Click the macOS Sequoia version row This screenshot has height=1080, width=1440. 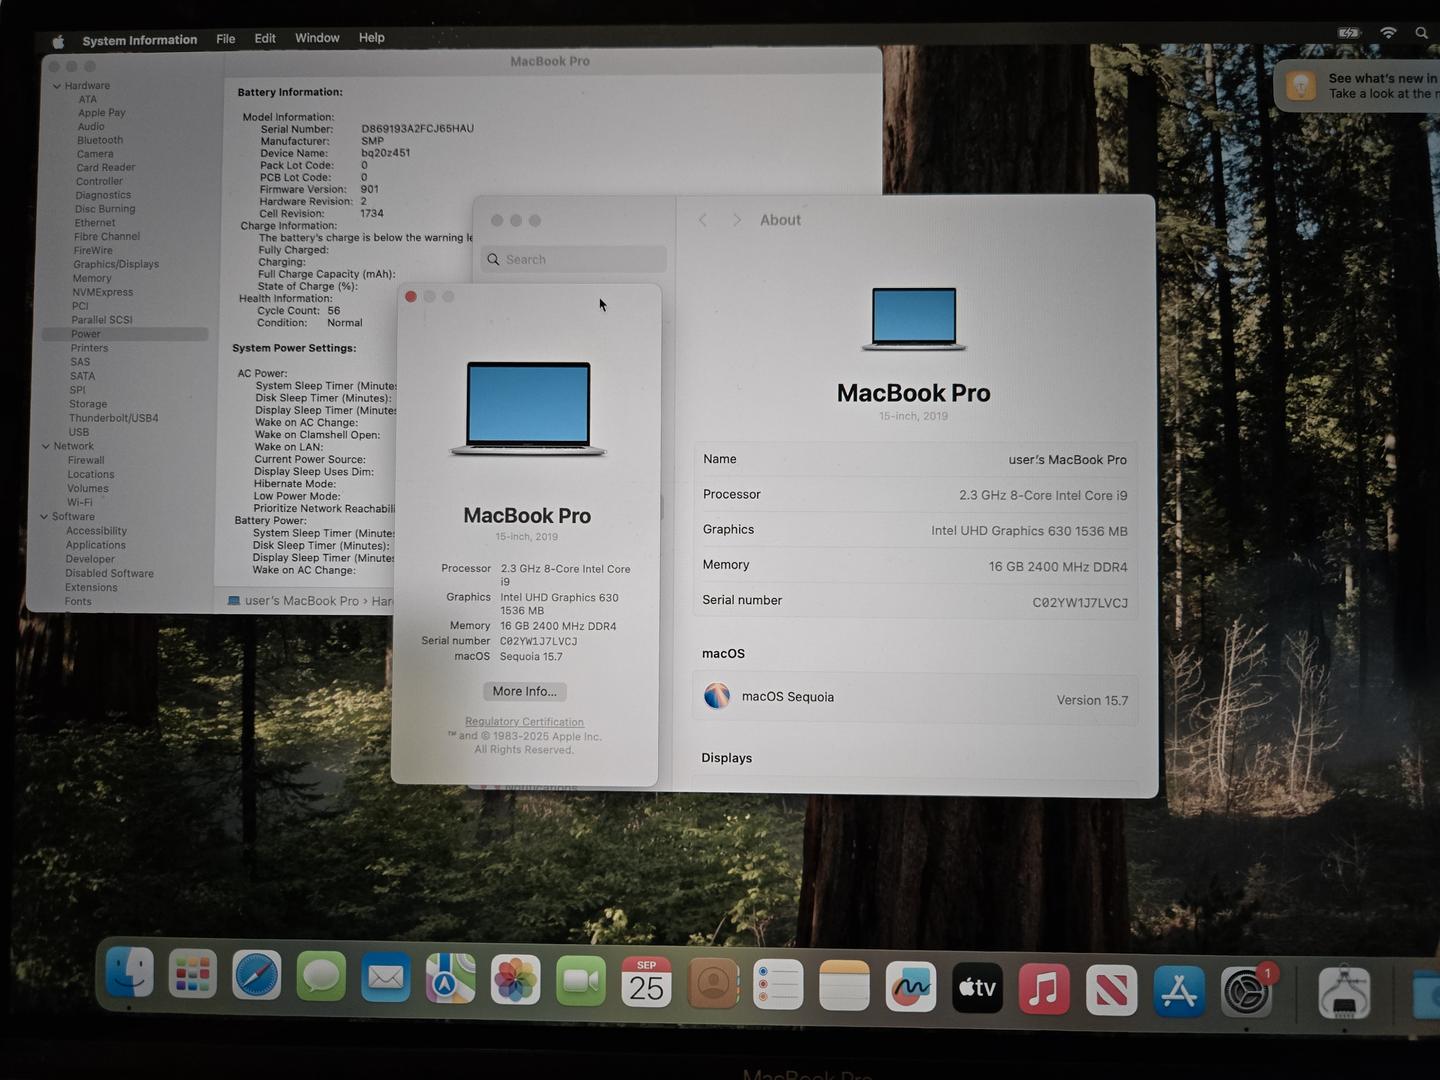[915, 697]
